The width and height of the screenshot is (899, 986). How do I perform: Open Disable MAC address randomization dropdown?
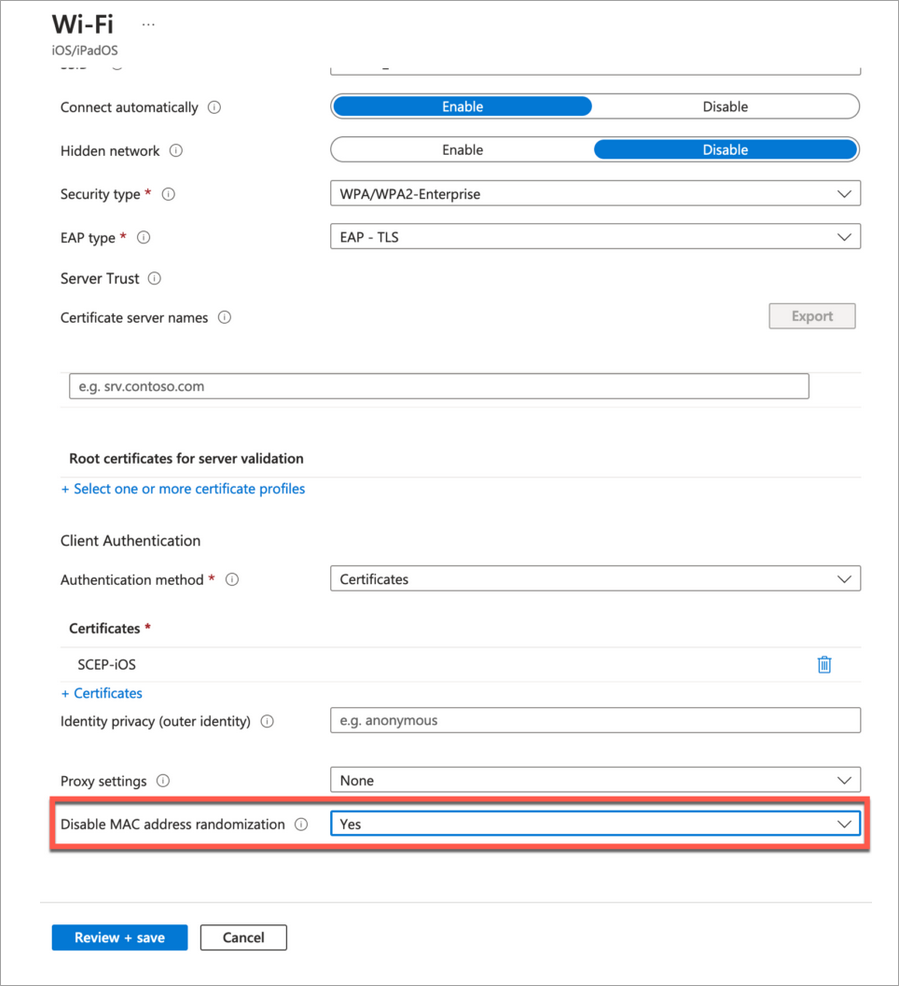[x=595, y=824]
